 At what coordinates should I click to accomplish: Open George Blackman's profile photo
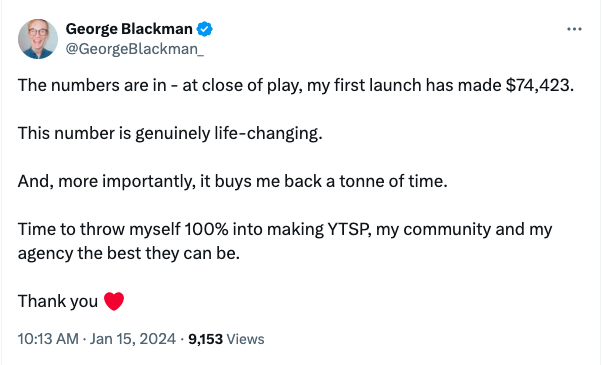point(38,39)
